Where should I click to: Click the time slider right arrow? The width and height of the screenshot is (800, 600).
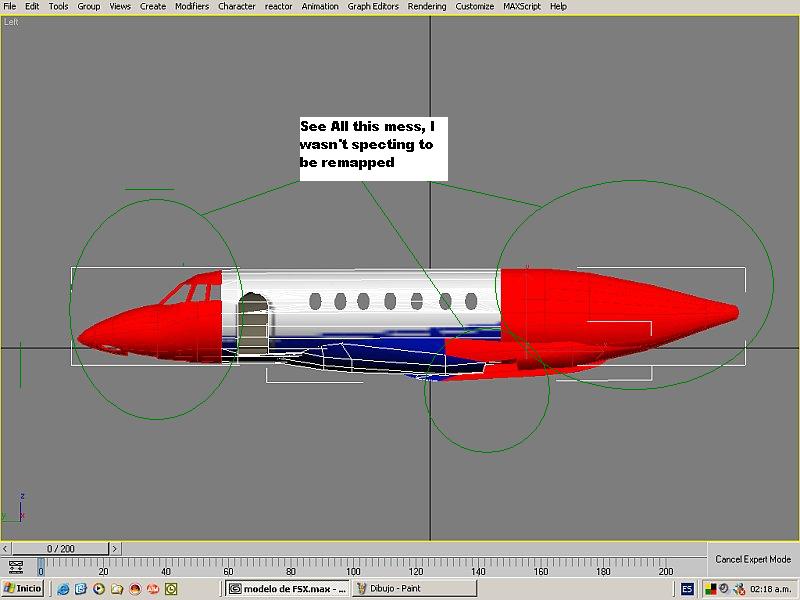[x=115, y=549]
